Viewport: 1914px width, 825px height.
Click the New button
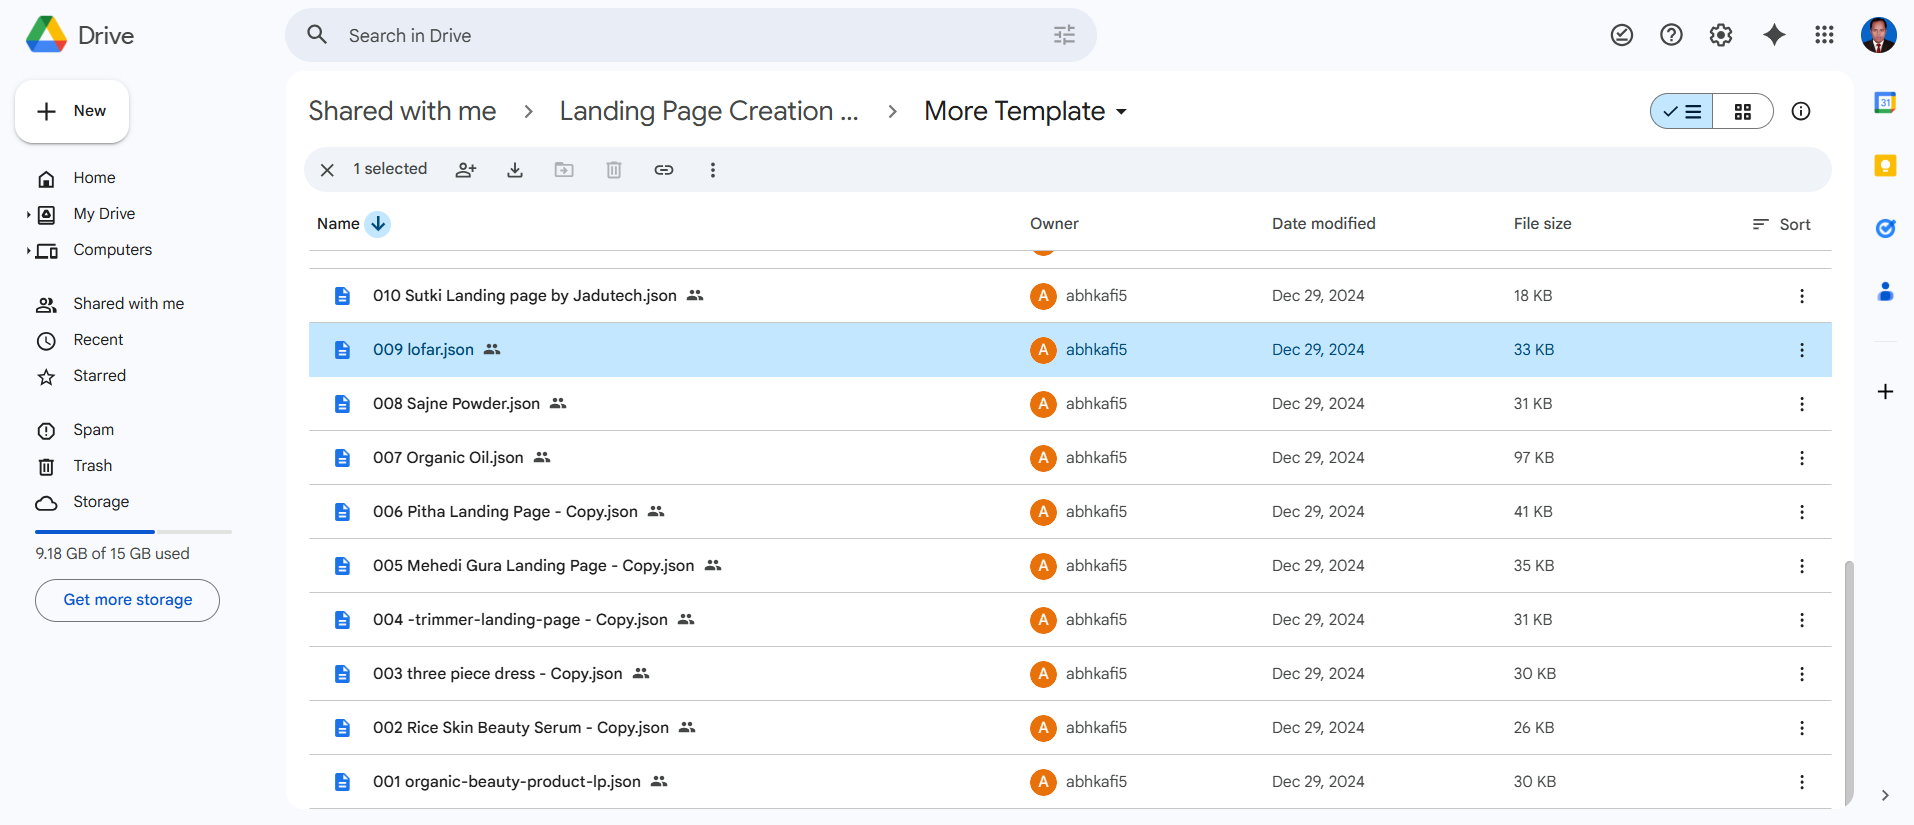pos(72,111)
